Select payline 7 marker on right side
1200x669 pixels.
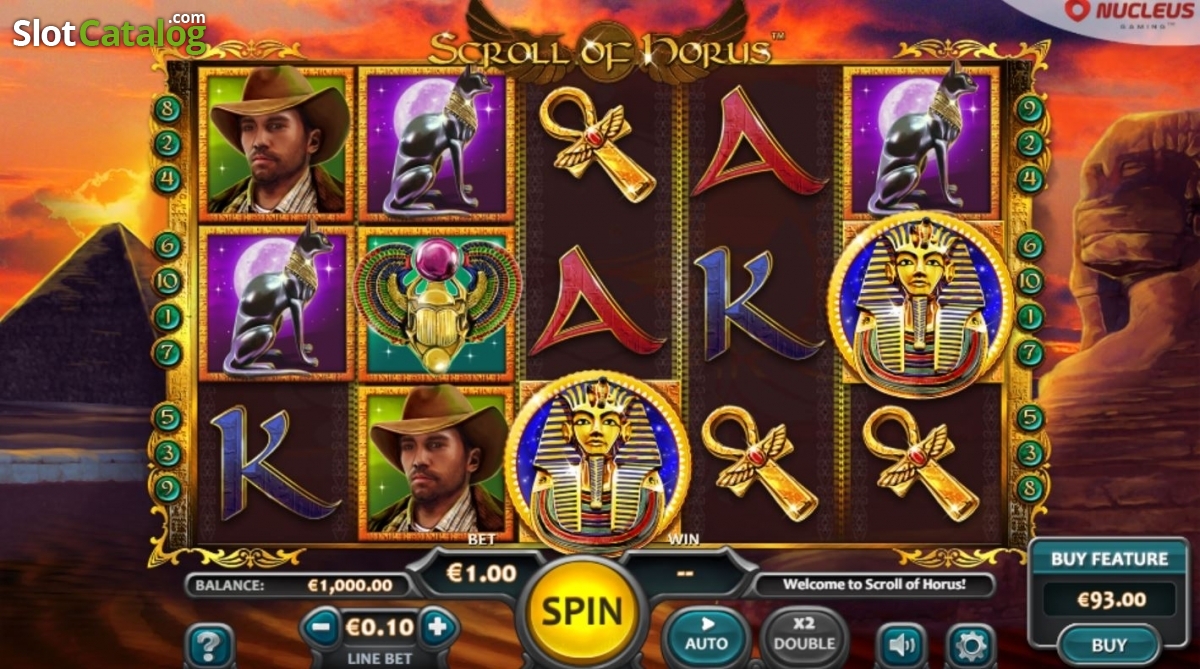(x=1030, y=352)
